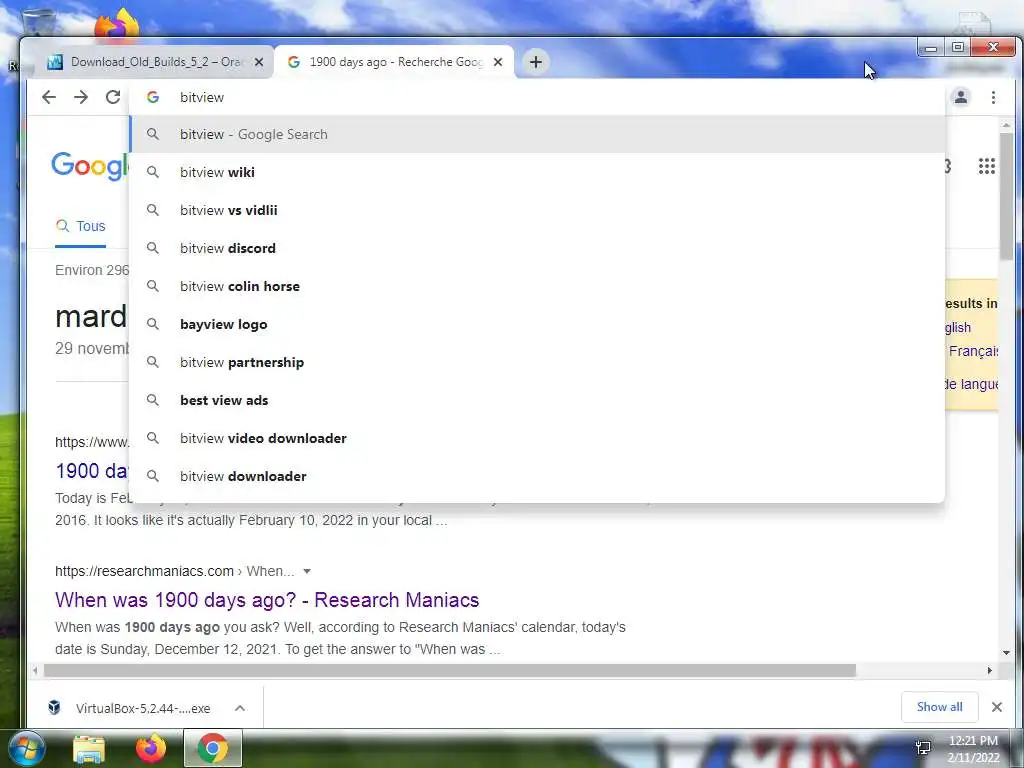1024x768 pixels.
Task: Choose the best view ads suggestion
Action: [537, 400]
